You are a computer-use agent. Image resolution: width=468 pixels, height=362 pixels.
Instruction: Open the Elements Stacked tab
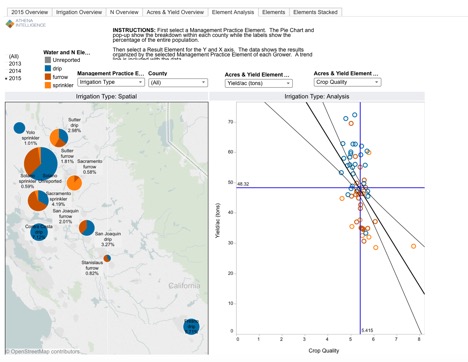pyautogui.click(x=315, y=12)
